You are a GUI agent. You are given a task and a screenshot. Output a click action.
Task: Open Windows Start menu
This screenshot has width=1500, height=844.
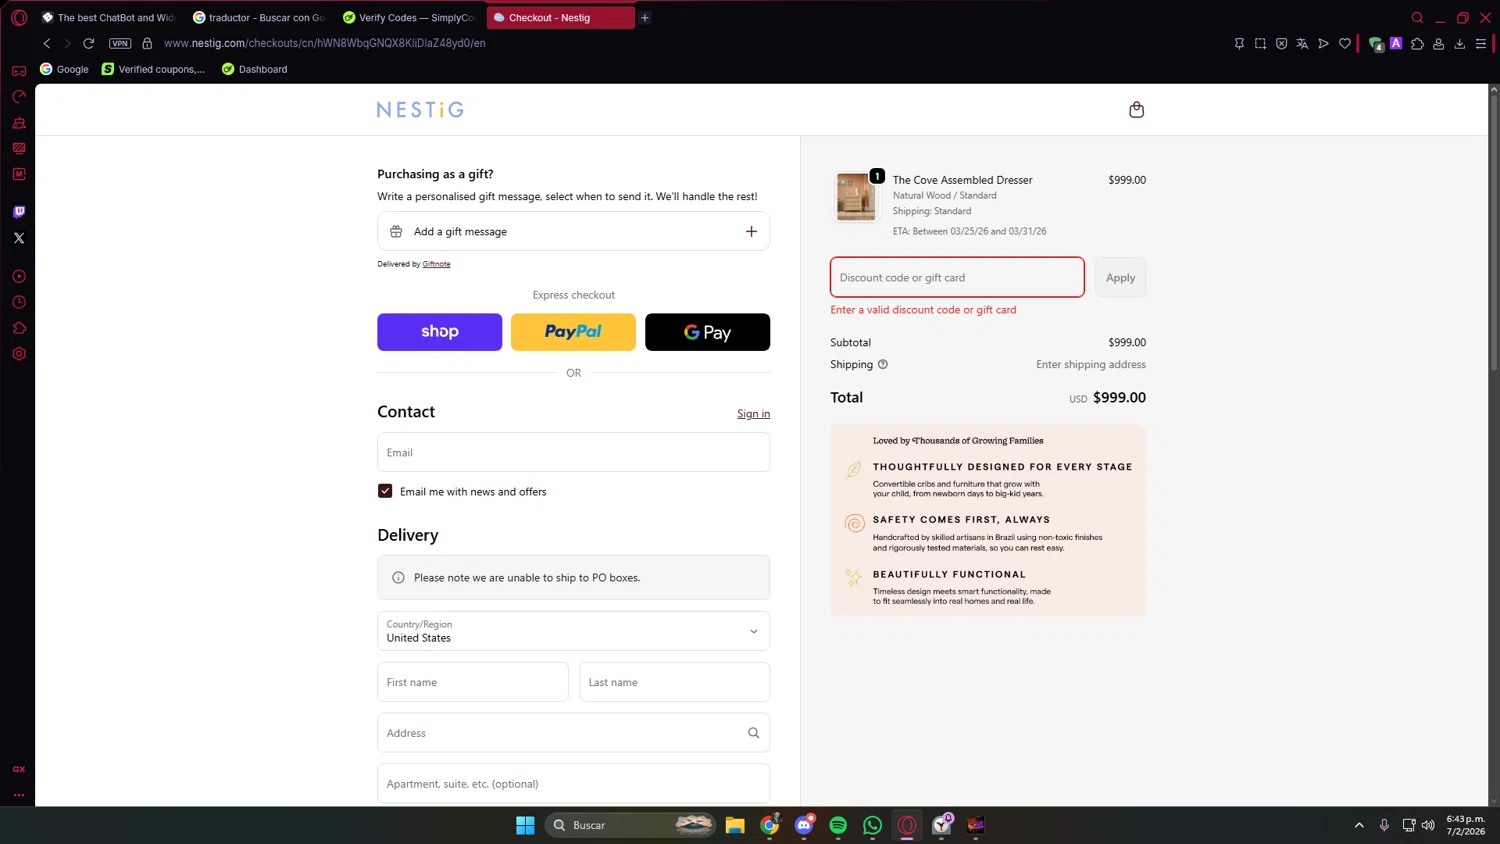point(525,825)
